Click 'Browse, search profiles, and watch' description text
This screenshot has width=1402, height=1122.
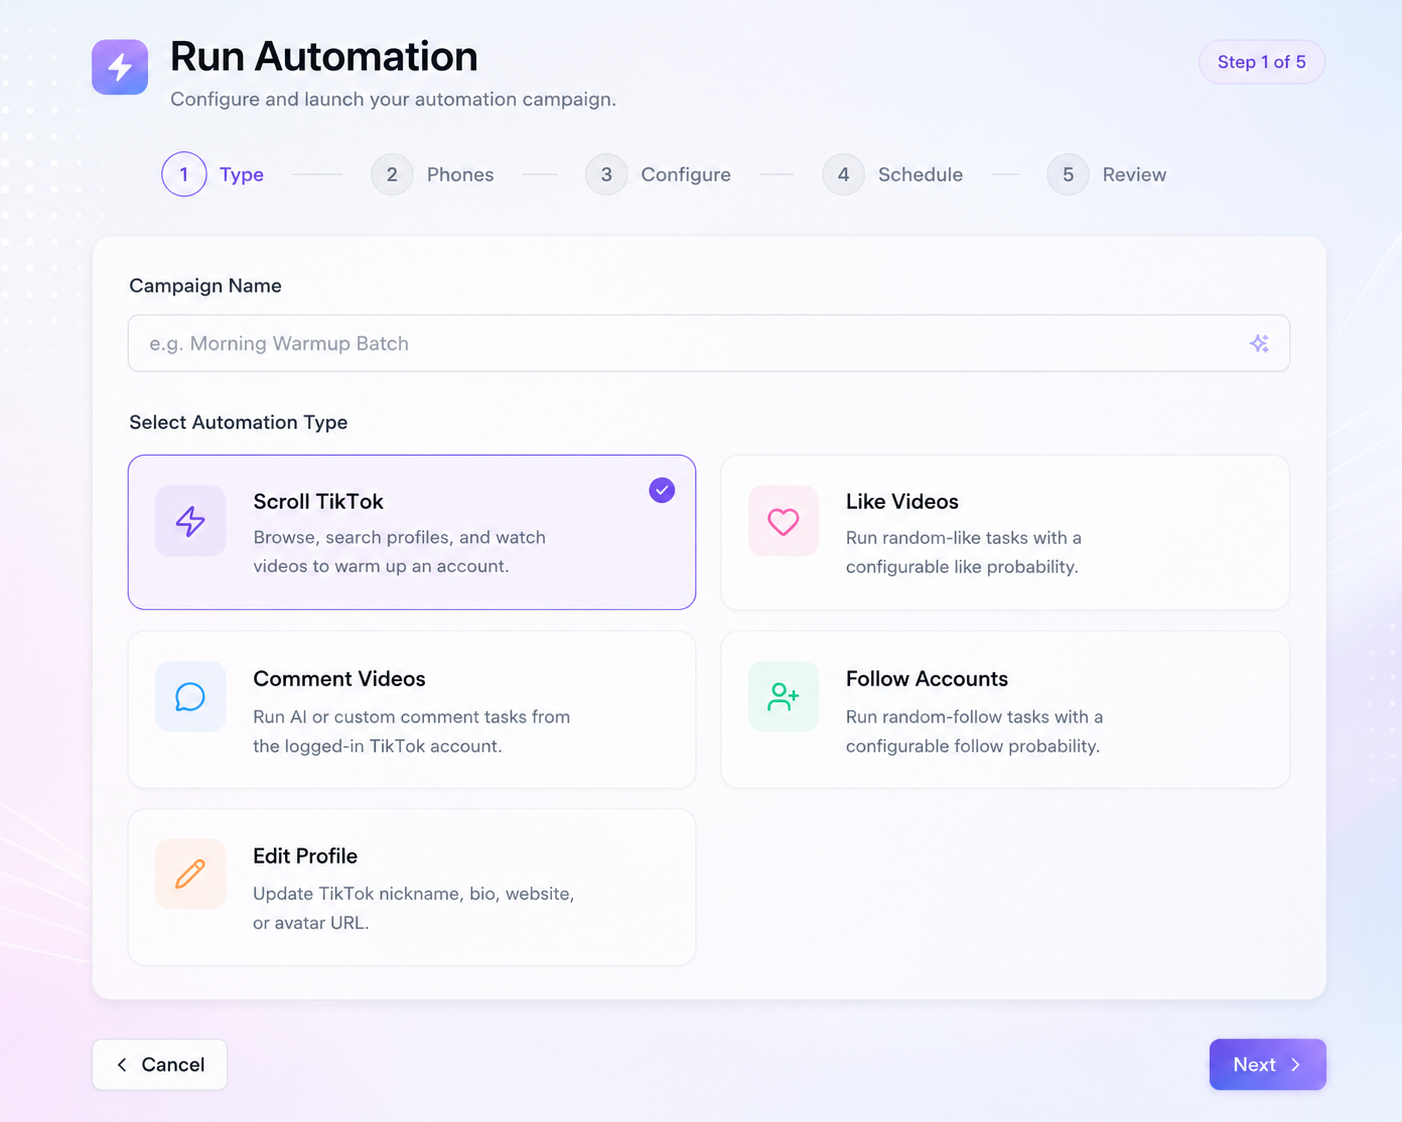click(399, 537)
